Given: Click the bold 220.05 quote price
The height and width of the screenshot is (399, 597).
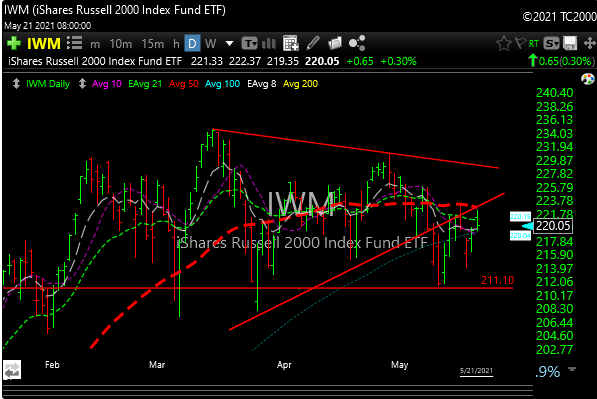Looking at the screenshot, I should (x=322, y=61).
